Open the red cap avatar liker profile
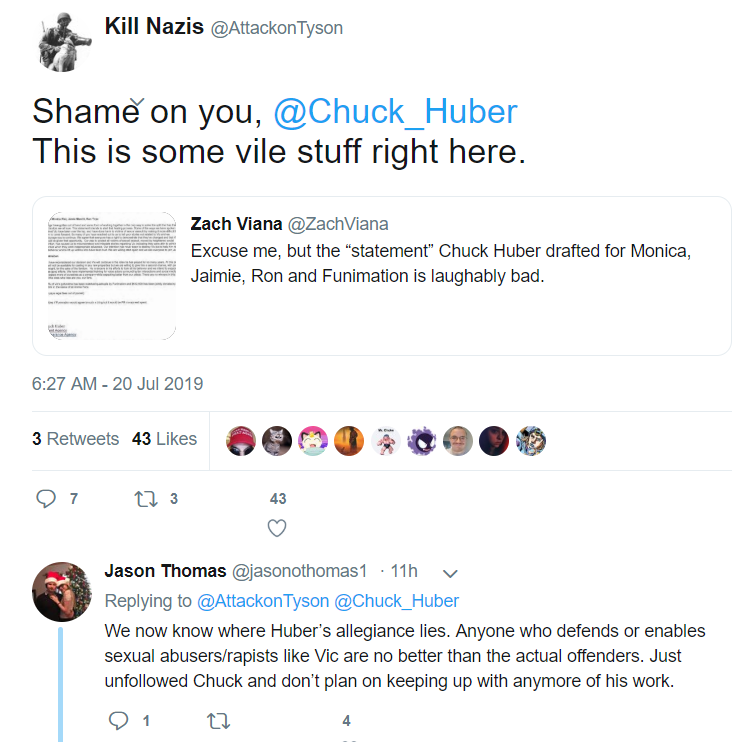The width and height of the screenshot is (741, 742). pyautogui.click(x=241, y=441)
